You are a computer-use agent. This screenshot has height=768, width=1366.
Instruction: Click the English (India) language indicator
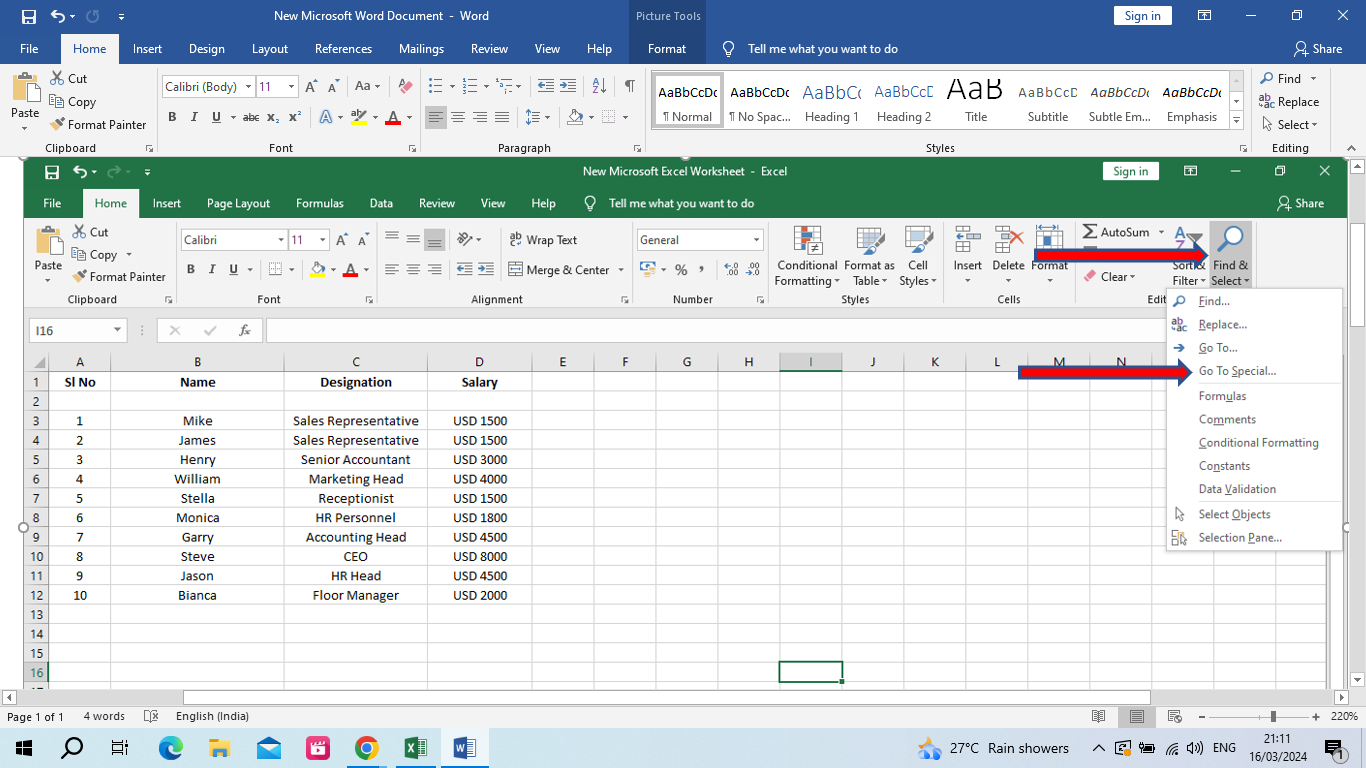[212, 717]
